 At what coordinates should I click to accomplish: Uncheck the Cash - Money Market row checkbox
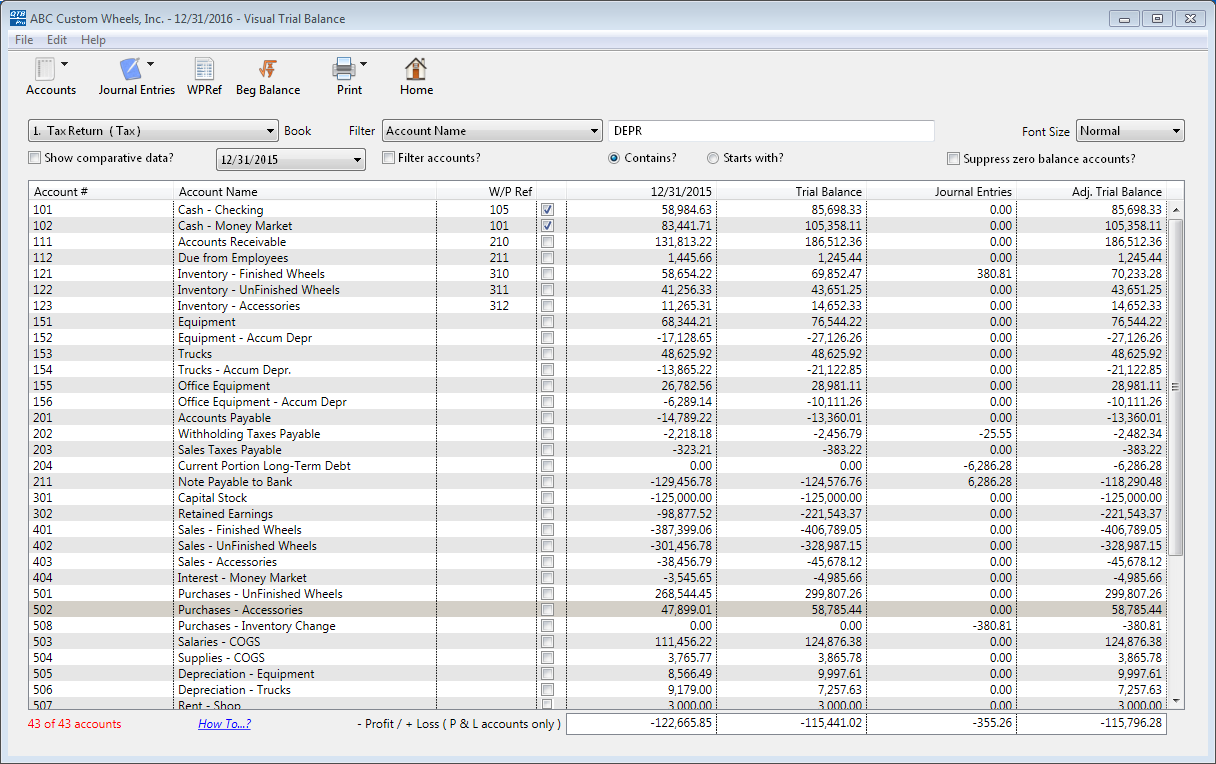547,226
